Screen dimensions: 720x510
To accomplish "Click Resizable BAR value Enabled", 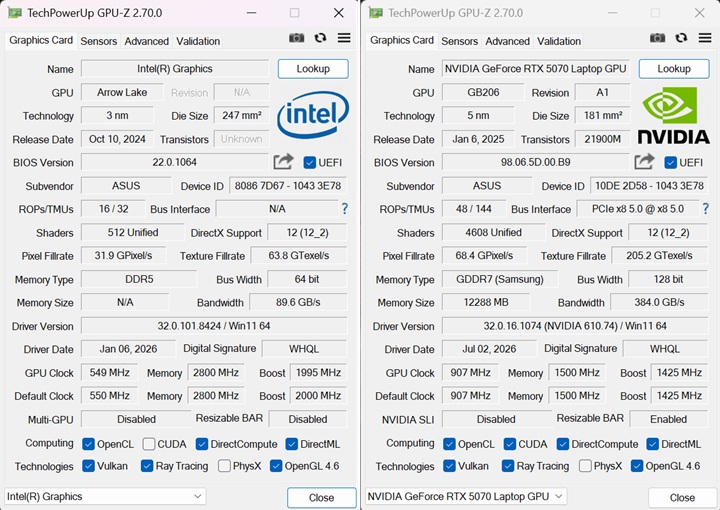I will (669, 419).
